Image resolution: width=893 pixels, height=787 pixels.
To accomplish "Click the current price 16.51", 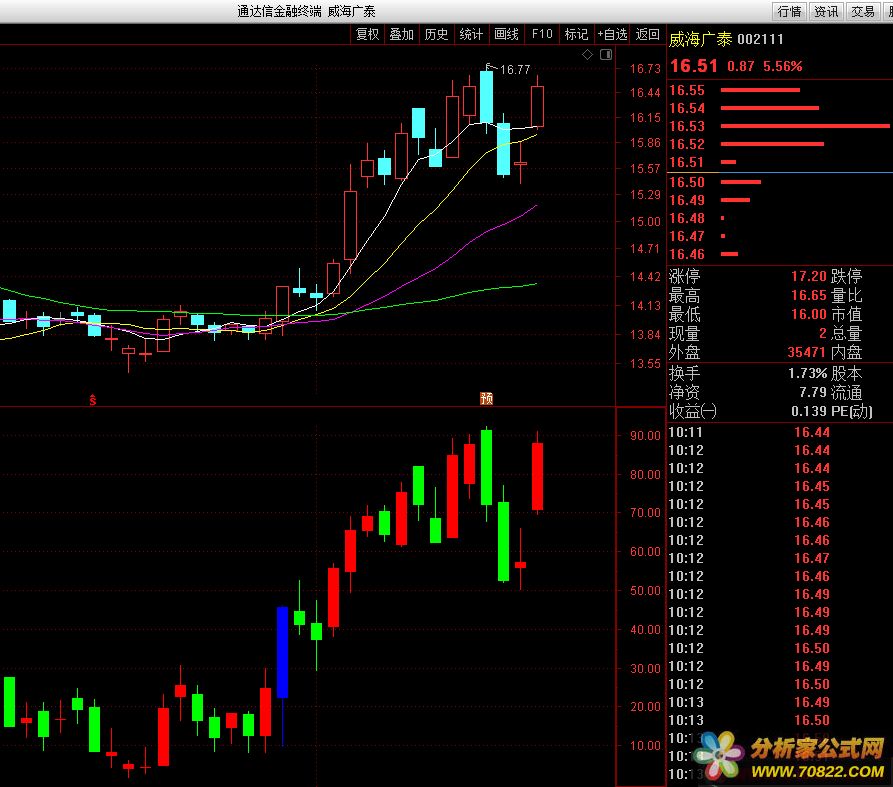I will [693, 66].
